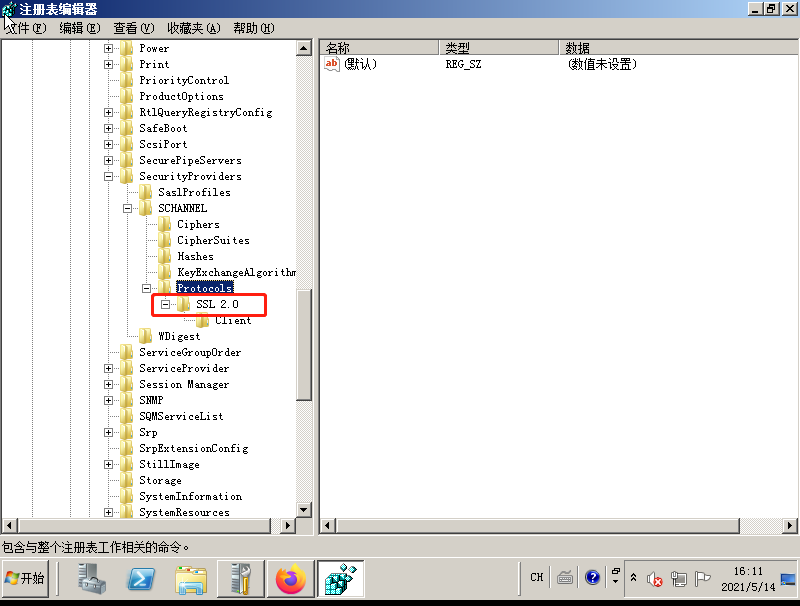The height and width of the screenshot is (606, 800).
Task: Click the blue Help question mark in system tray
Action: pyautogui.click(x=593, y=577)
